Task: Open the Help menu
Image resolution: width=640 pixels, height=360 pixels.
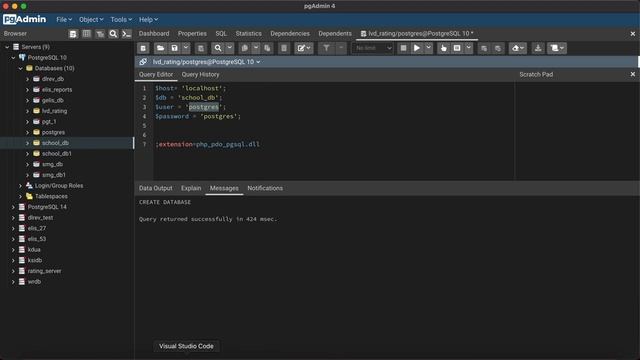Action: tap(148, 20)
